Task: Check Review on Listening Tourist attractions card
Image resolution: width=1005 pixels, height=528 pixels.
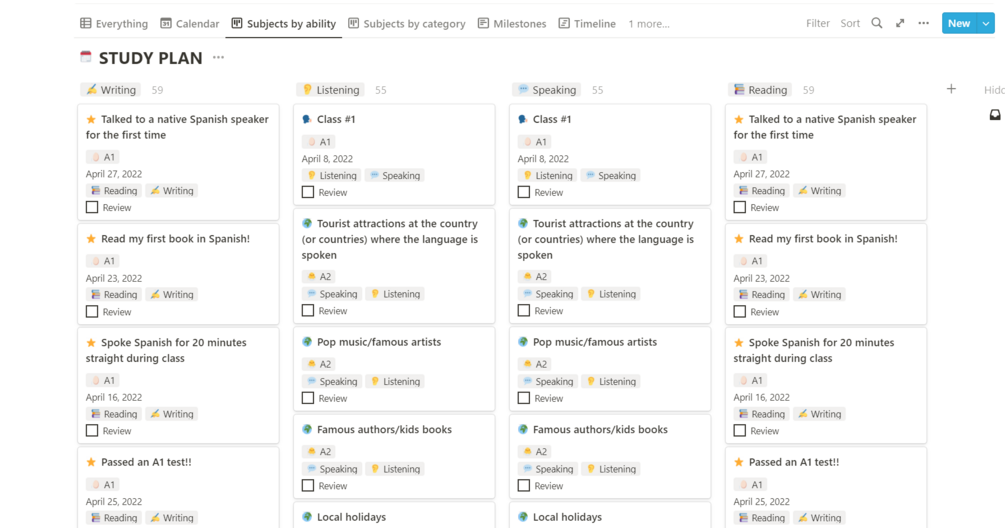Action: click(x=308, y=311)
